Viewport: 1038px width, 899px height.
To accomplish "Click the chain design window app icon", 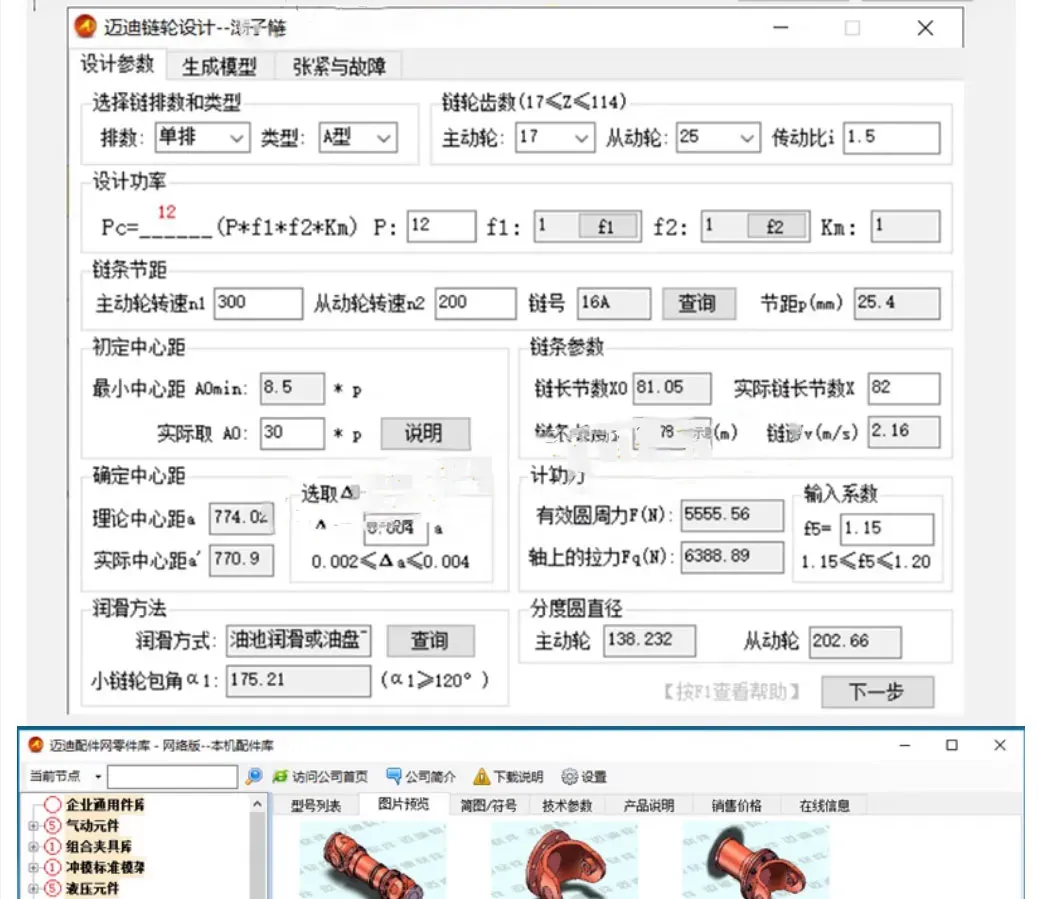I will (85, 26).
